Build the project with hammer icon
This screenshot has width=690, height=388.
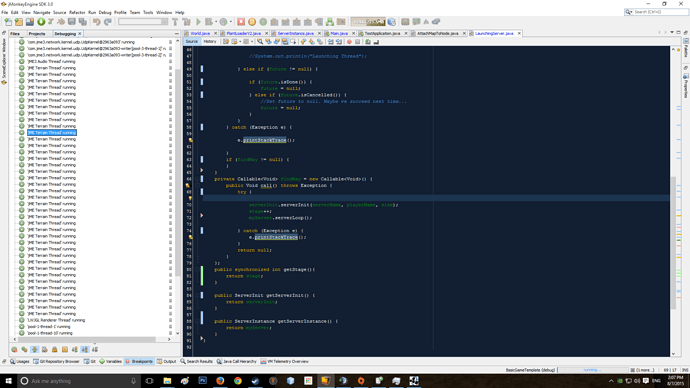pos(175,22)
